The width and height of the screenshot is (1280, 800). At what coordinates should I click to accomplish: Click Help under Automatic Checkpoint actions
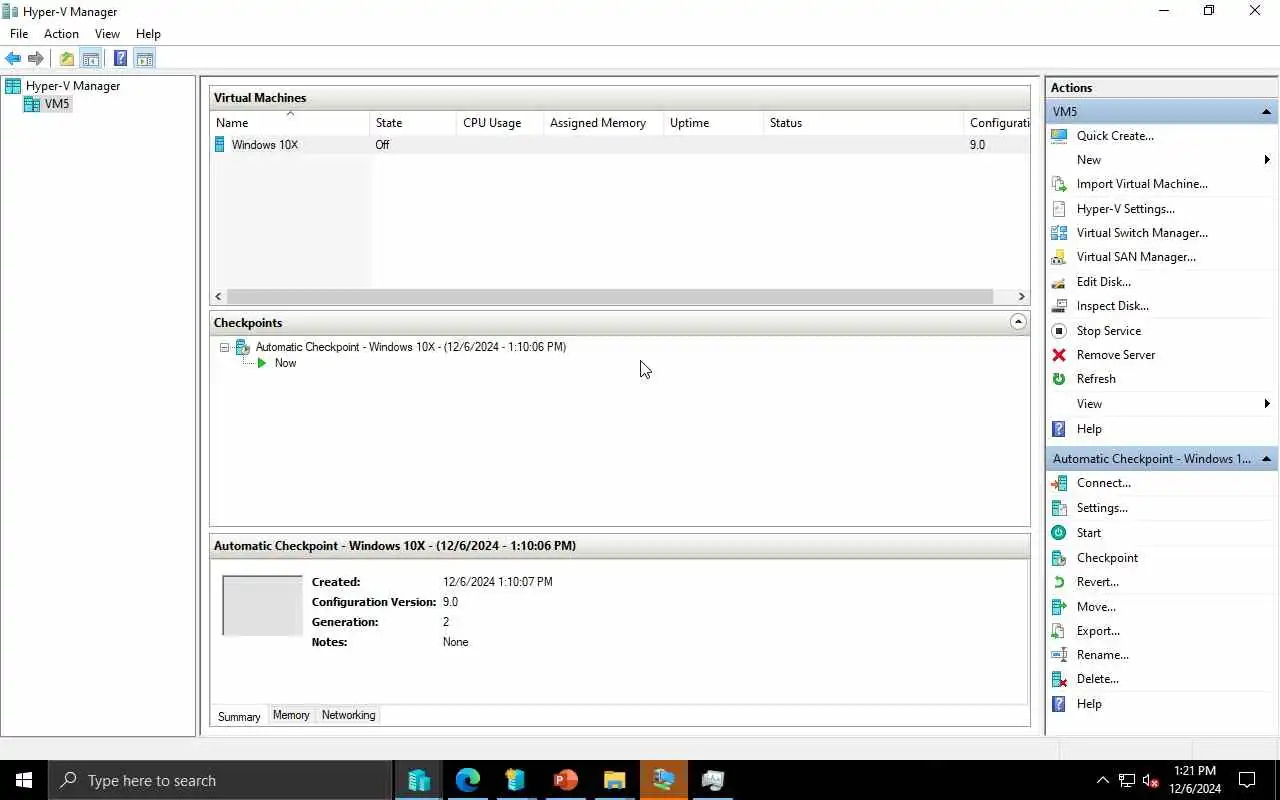click(1089, 704)
